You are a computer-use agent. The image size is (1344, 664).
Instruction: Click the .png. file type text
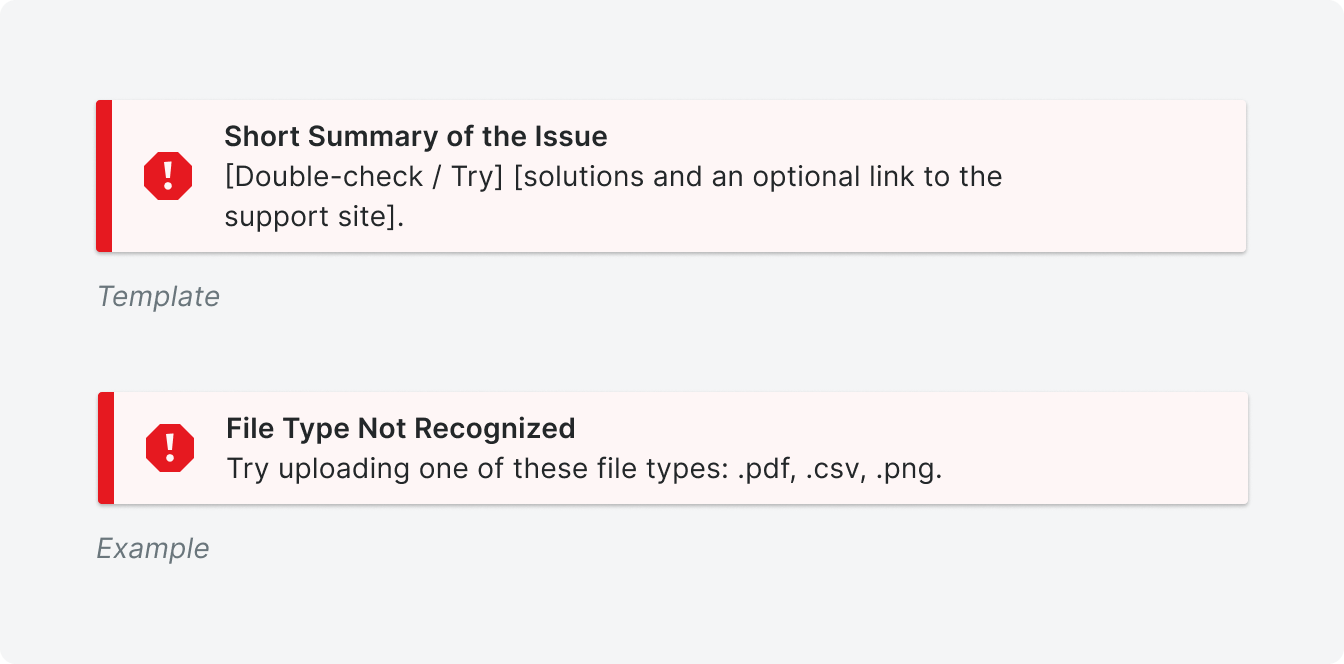(x=909, y=469)
